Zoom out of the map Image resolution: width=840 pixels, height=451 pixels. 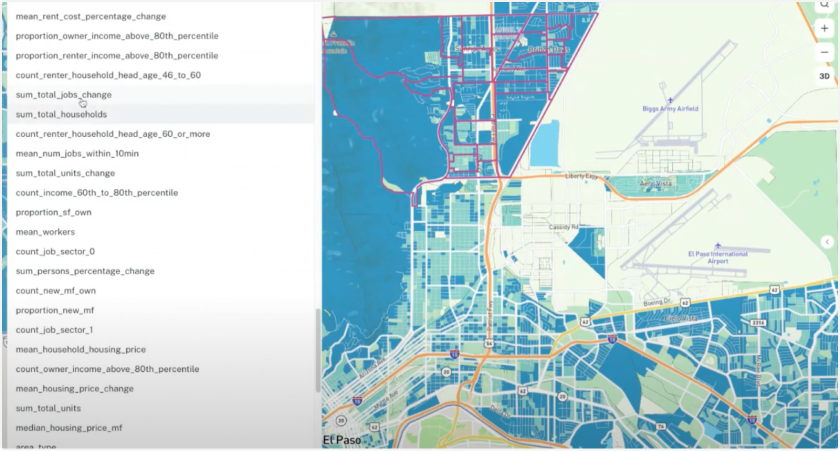tap(824, 52)
